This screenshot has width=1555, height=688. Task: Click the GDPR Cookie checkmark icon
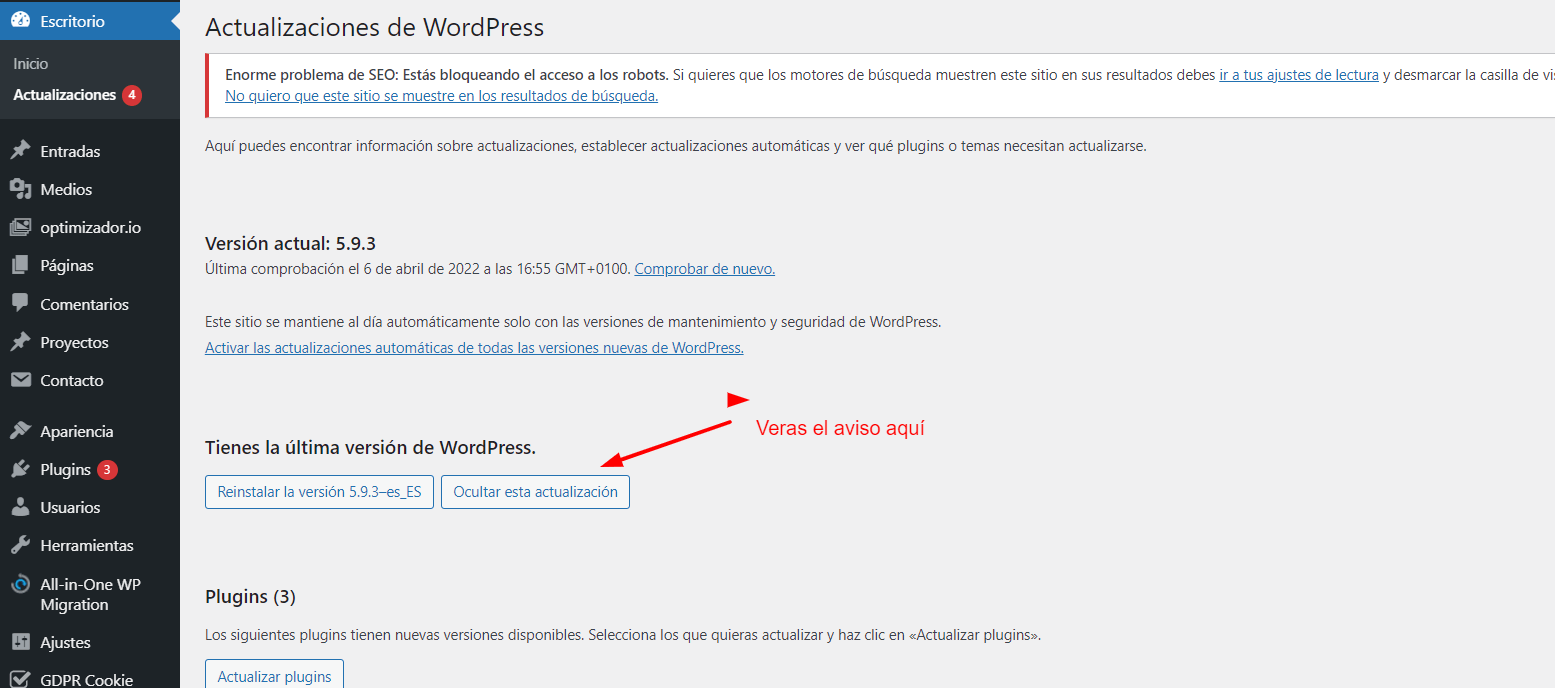20,680
